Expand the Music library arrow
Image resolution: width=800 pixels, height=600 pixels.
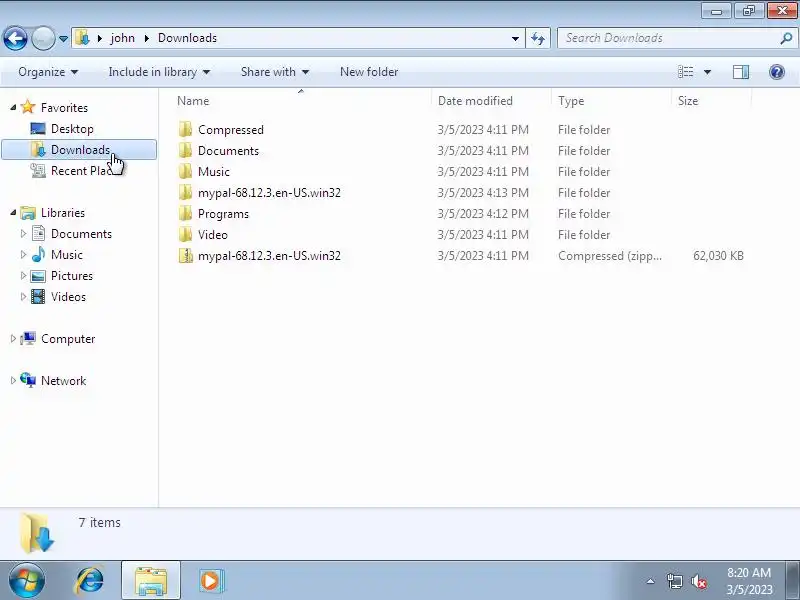[x=23, y=254]
